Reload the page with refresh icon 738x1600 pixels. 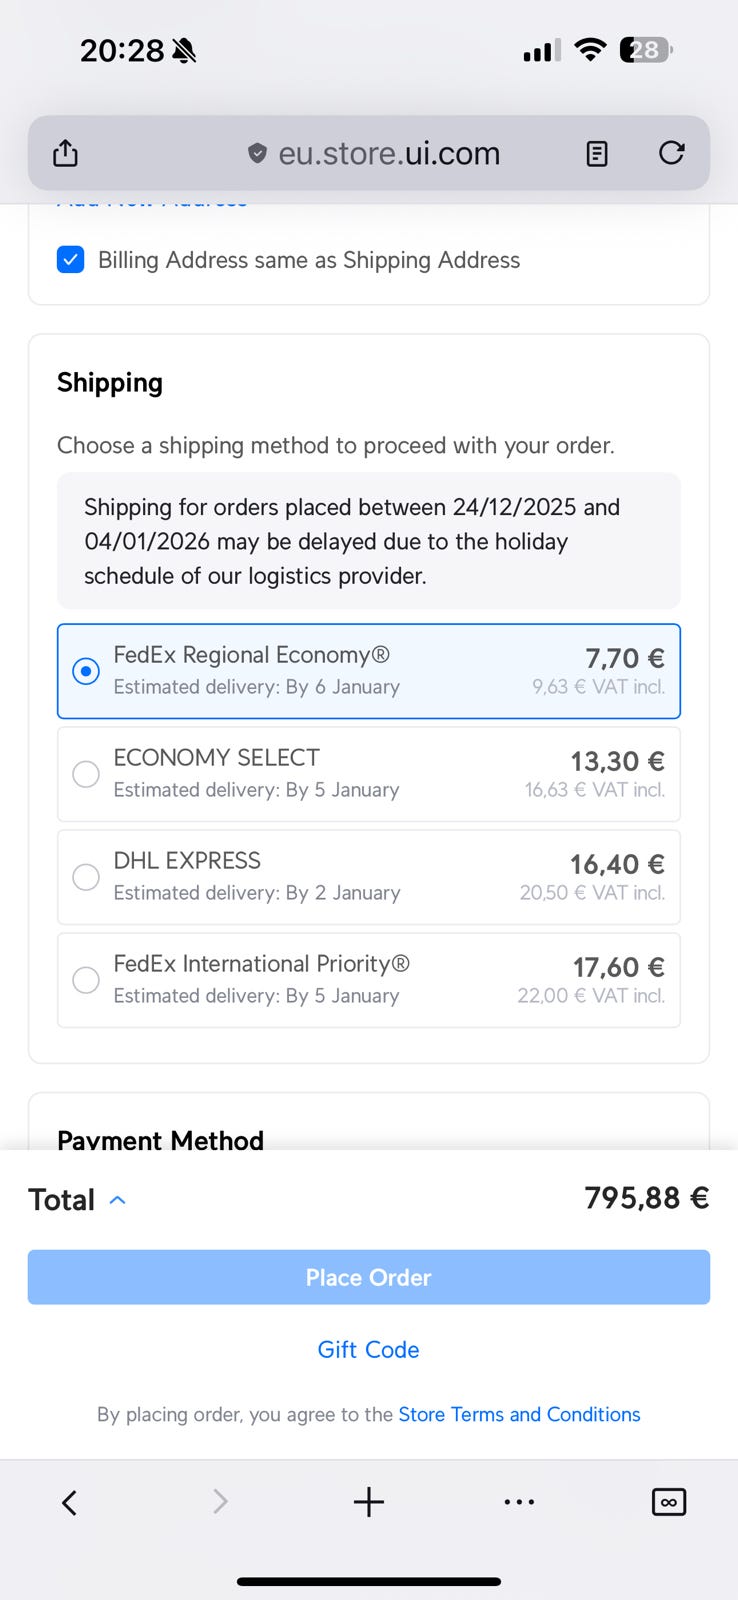click(672, 153)
